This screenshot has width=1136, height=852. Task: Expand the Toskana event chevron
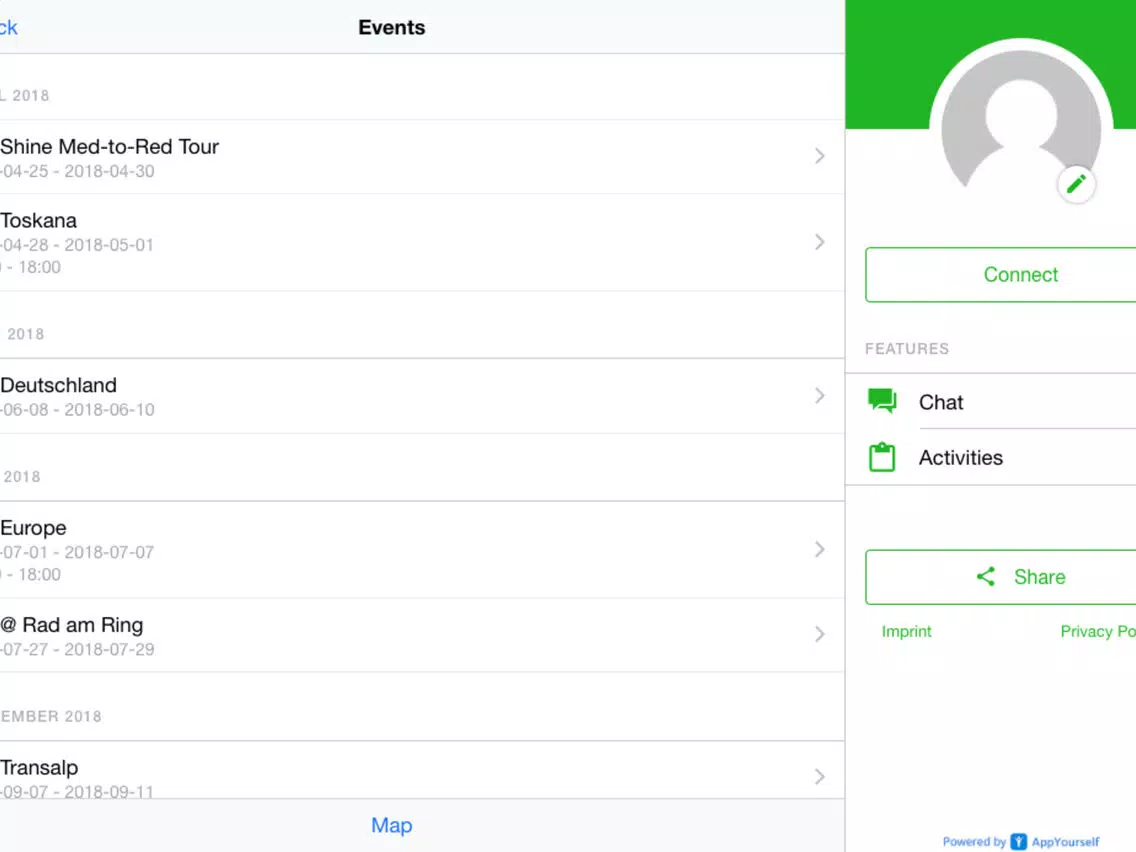click(819, 242)
